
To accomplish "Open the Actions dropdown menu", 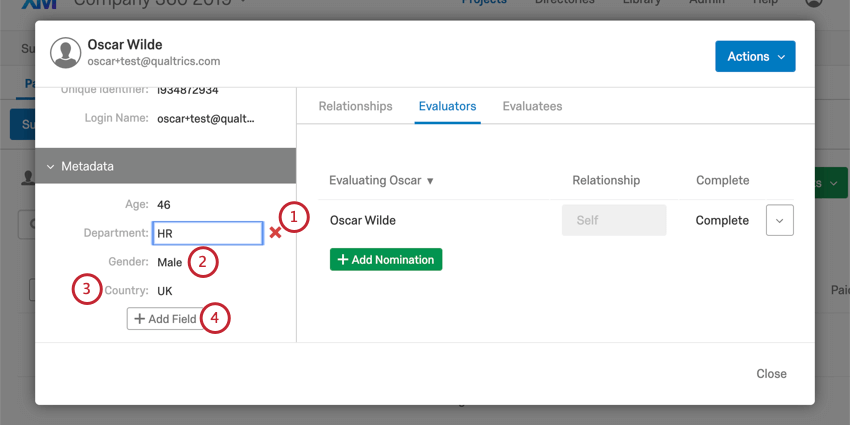I will click(x=755, y=56).
